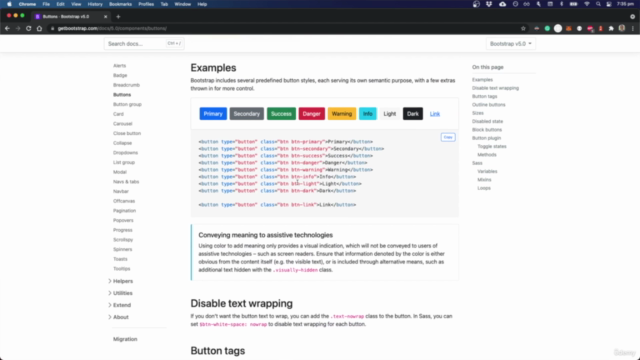Open Button group in the sidebar

[127, 104]
